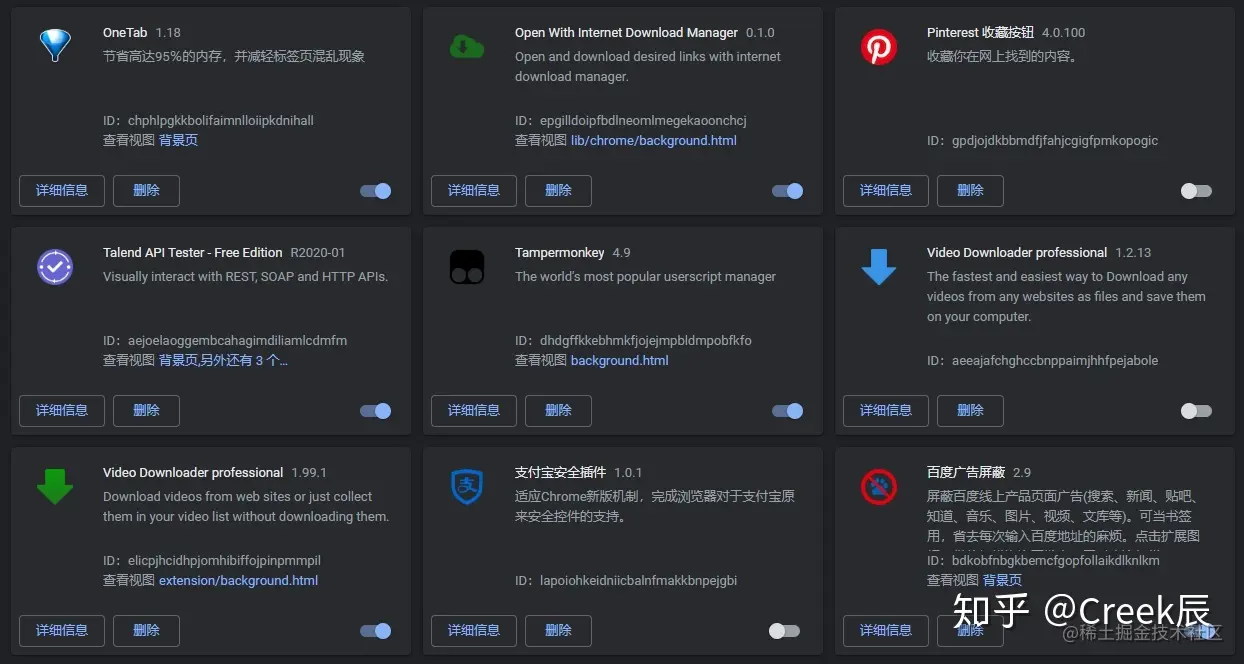The width and height of the screenshot is (1244, 664).
Task: Open Tampermonkey's background.html link
Action: 620,360
